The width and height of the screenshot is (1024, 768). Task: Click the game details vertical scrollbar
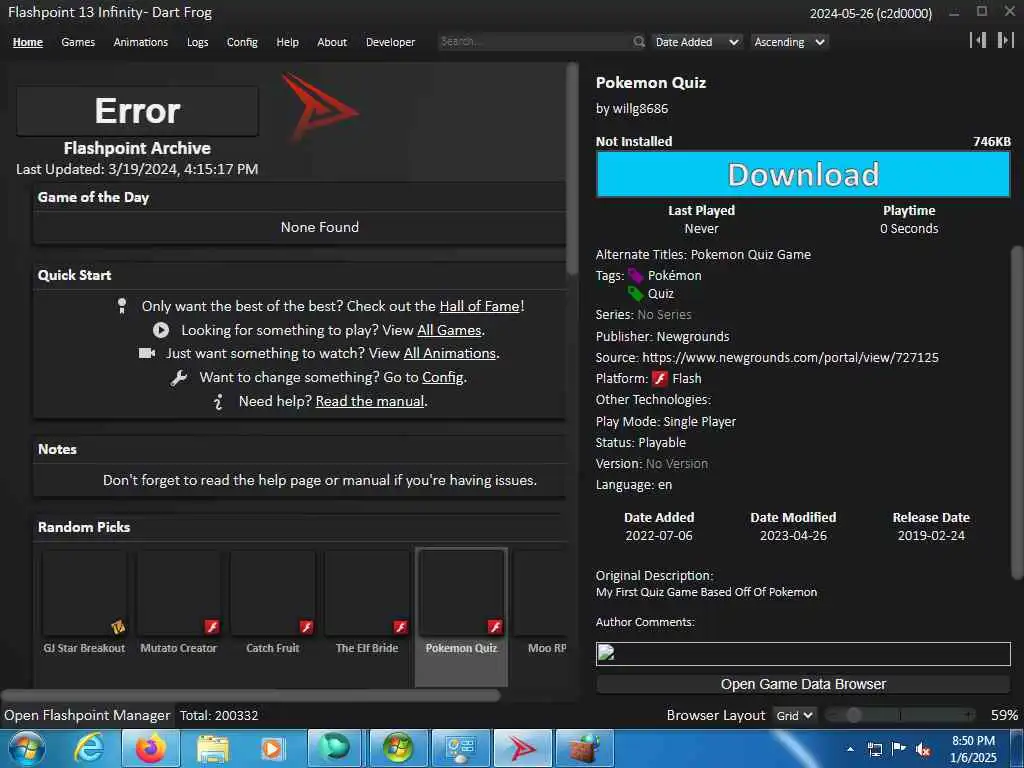click(x=1017, y=413)
